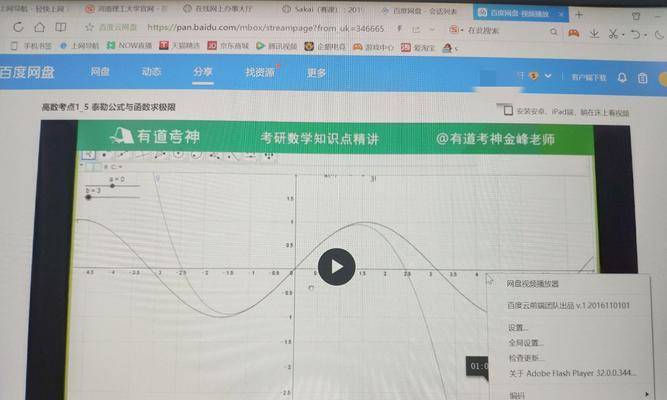The height and width of the screenshot is (400, 667).
Task: Switch to the 百度网盘-会话列表 tab
Action: coord(419,11)
